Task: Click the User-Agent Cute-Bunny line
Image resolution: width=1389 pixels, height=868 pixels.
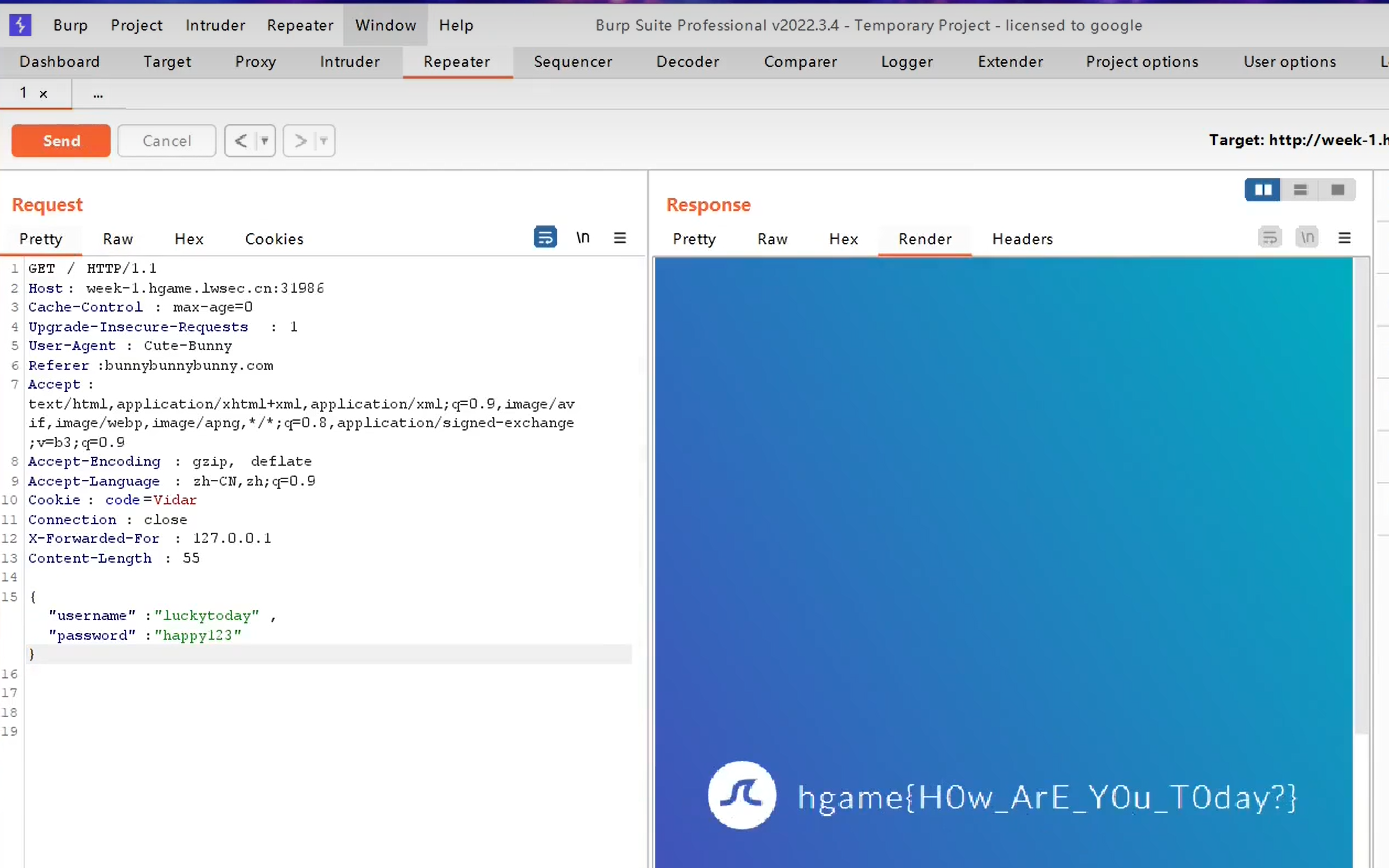Action: [x=130, y=346]
